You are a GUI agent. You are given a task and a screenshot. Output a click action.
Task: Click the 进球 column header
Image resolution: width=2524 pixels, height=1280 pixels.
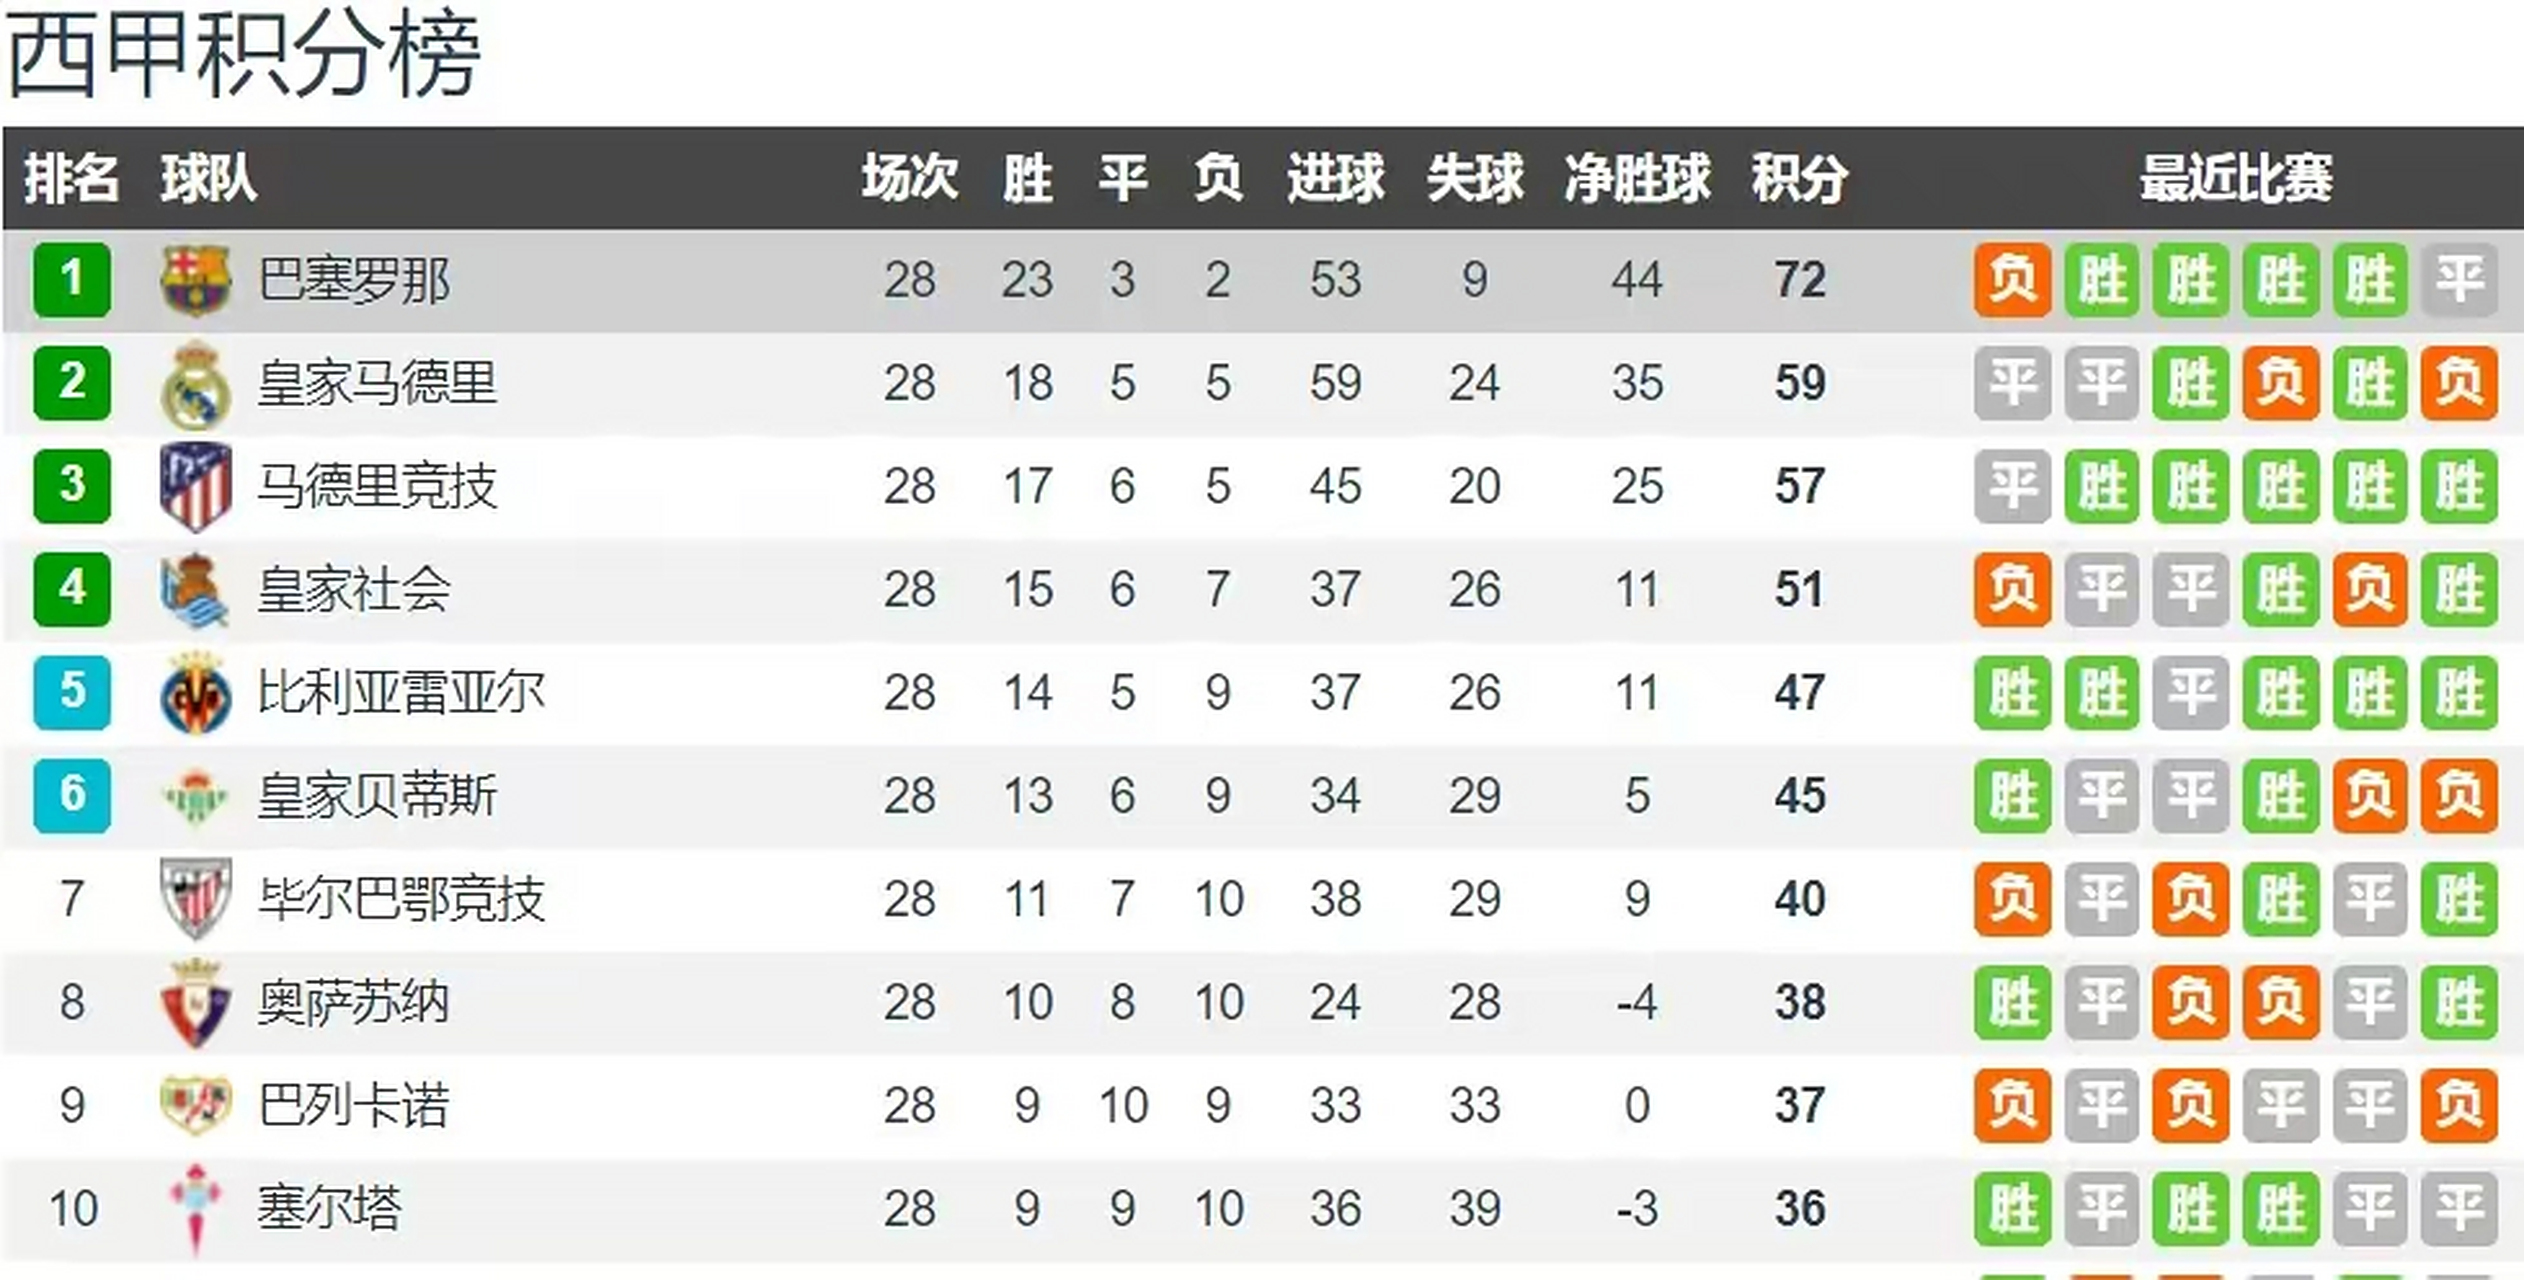[x=1335, y=179]
